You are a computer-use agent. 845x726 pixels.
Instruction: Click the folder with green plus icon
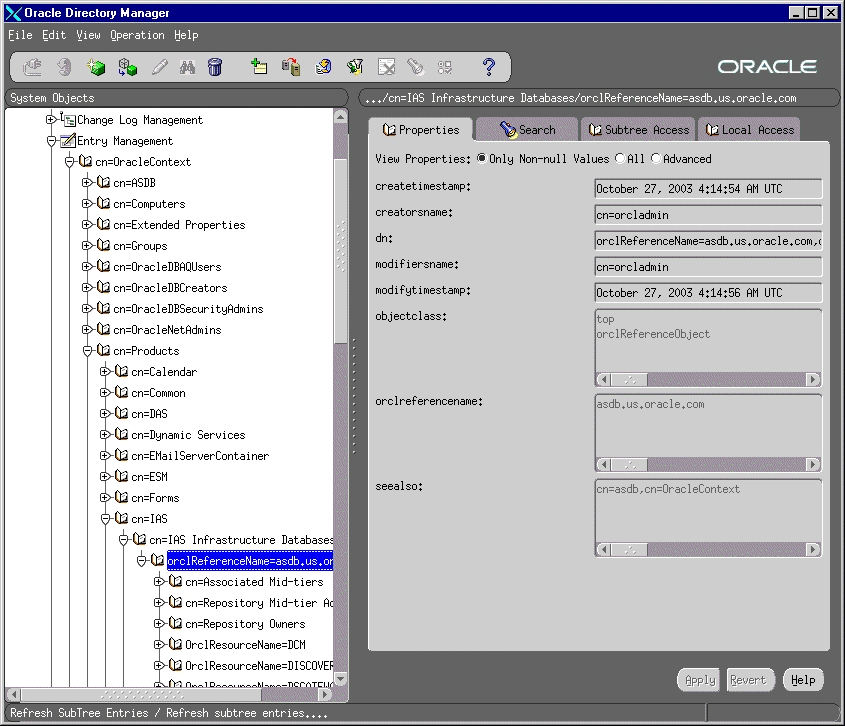pyautogui.click(x=259, y=67)
